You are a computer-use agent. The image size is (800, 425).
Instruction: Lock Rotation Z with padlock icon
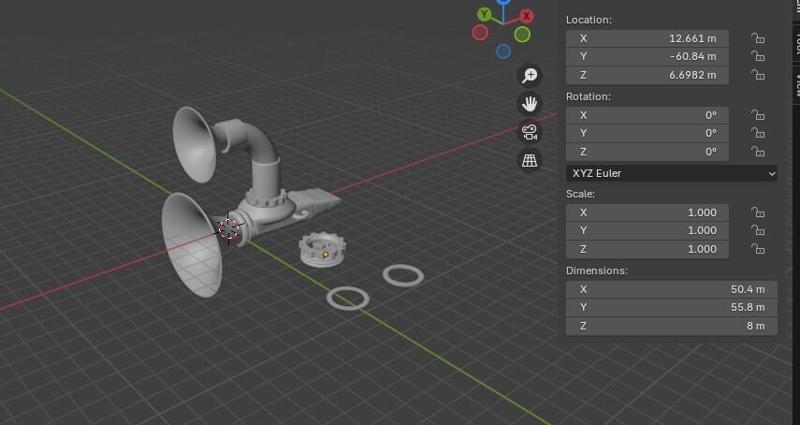[758, 152]
